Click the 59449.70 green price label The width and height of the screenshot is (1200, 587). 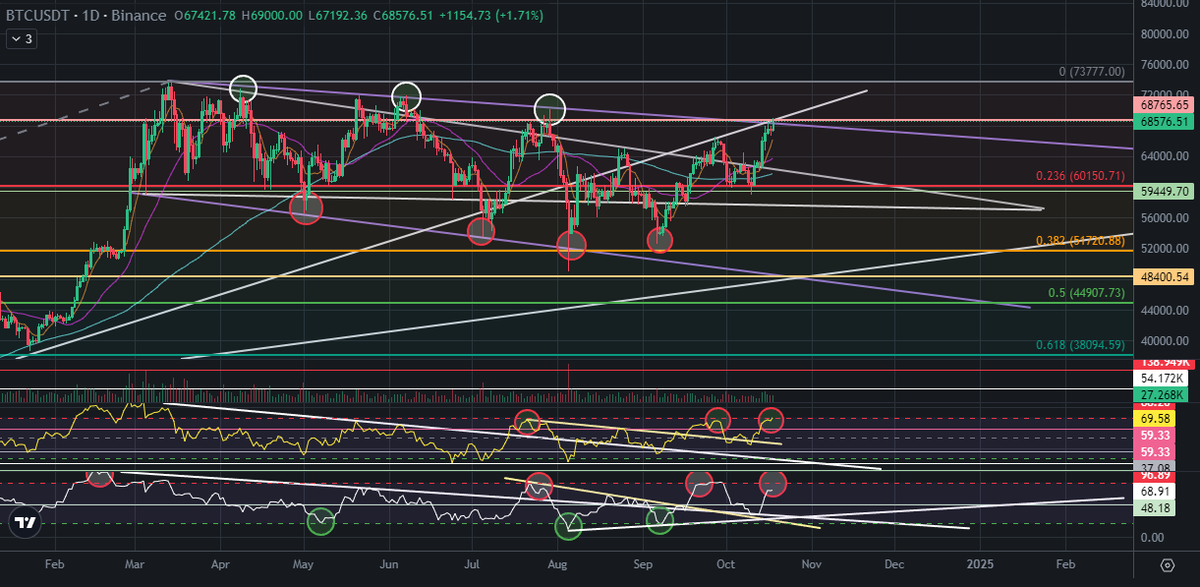[x=1162, y=190]
